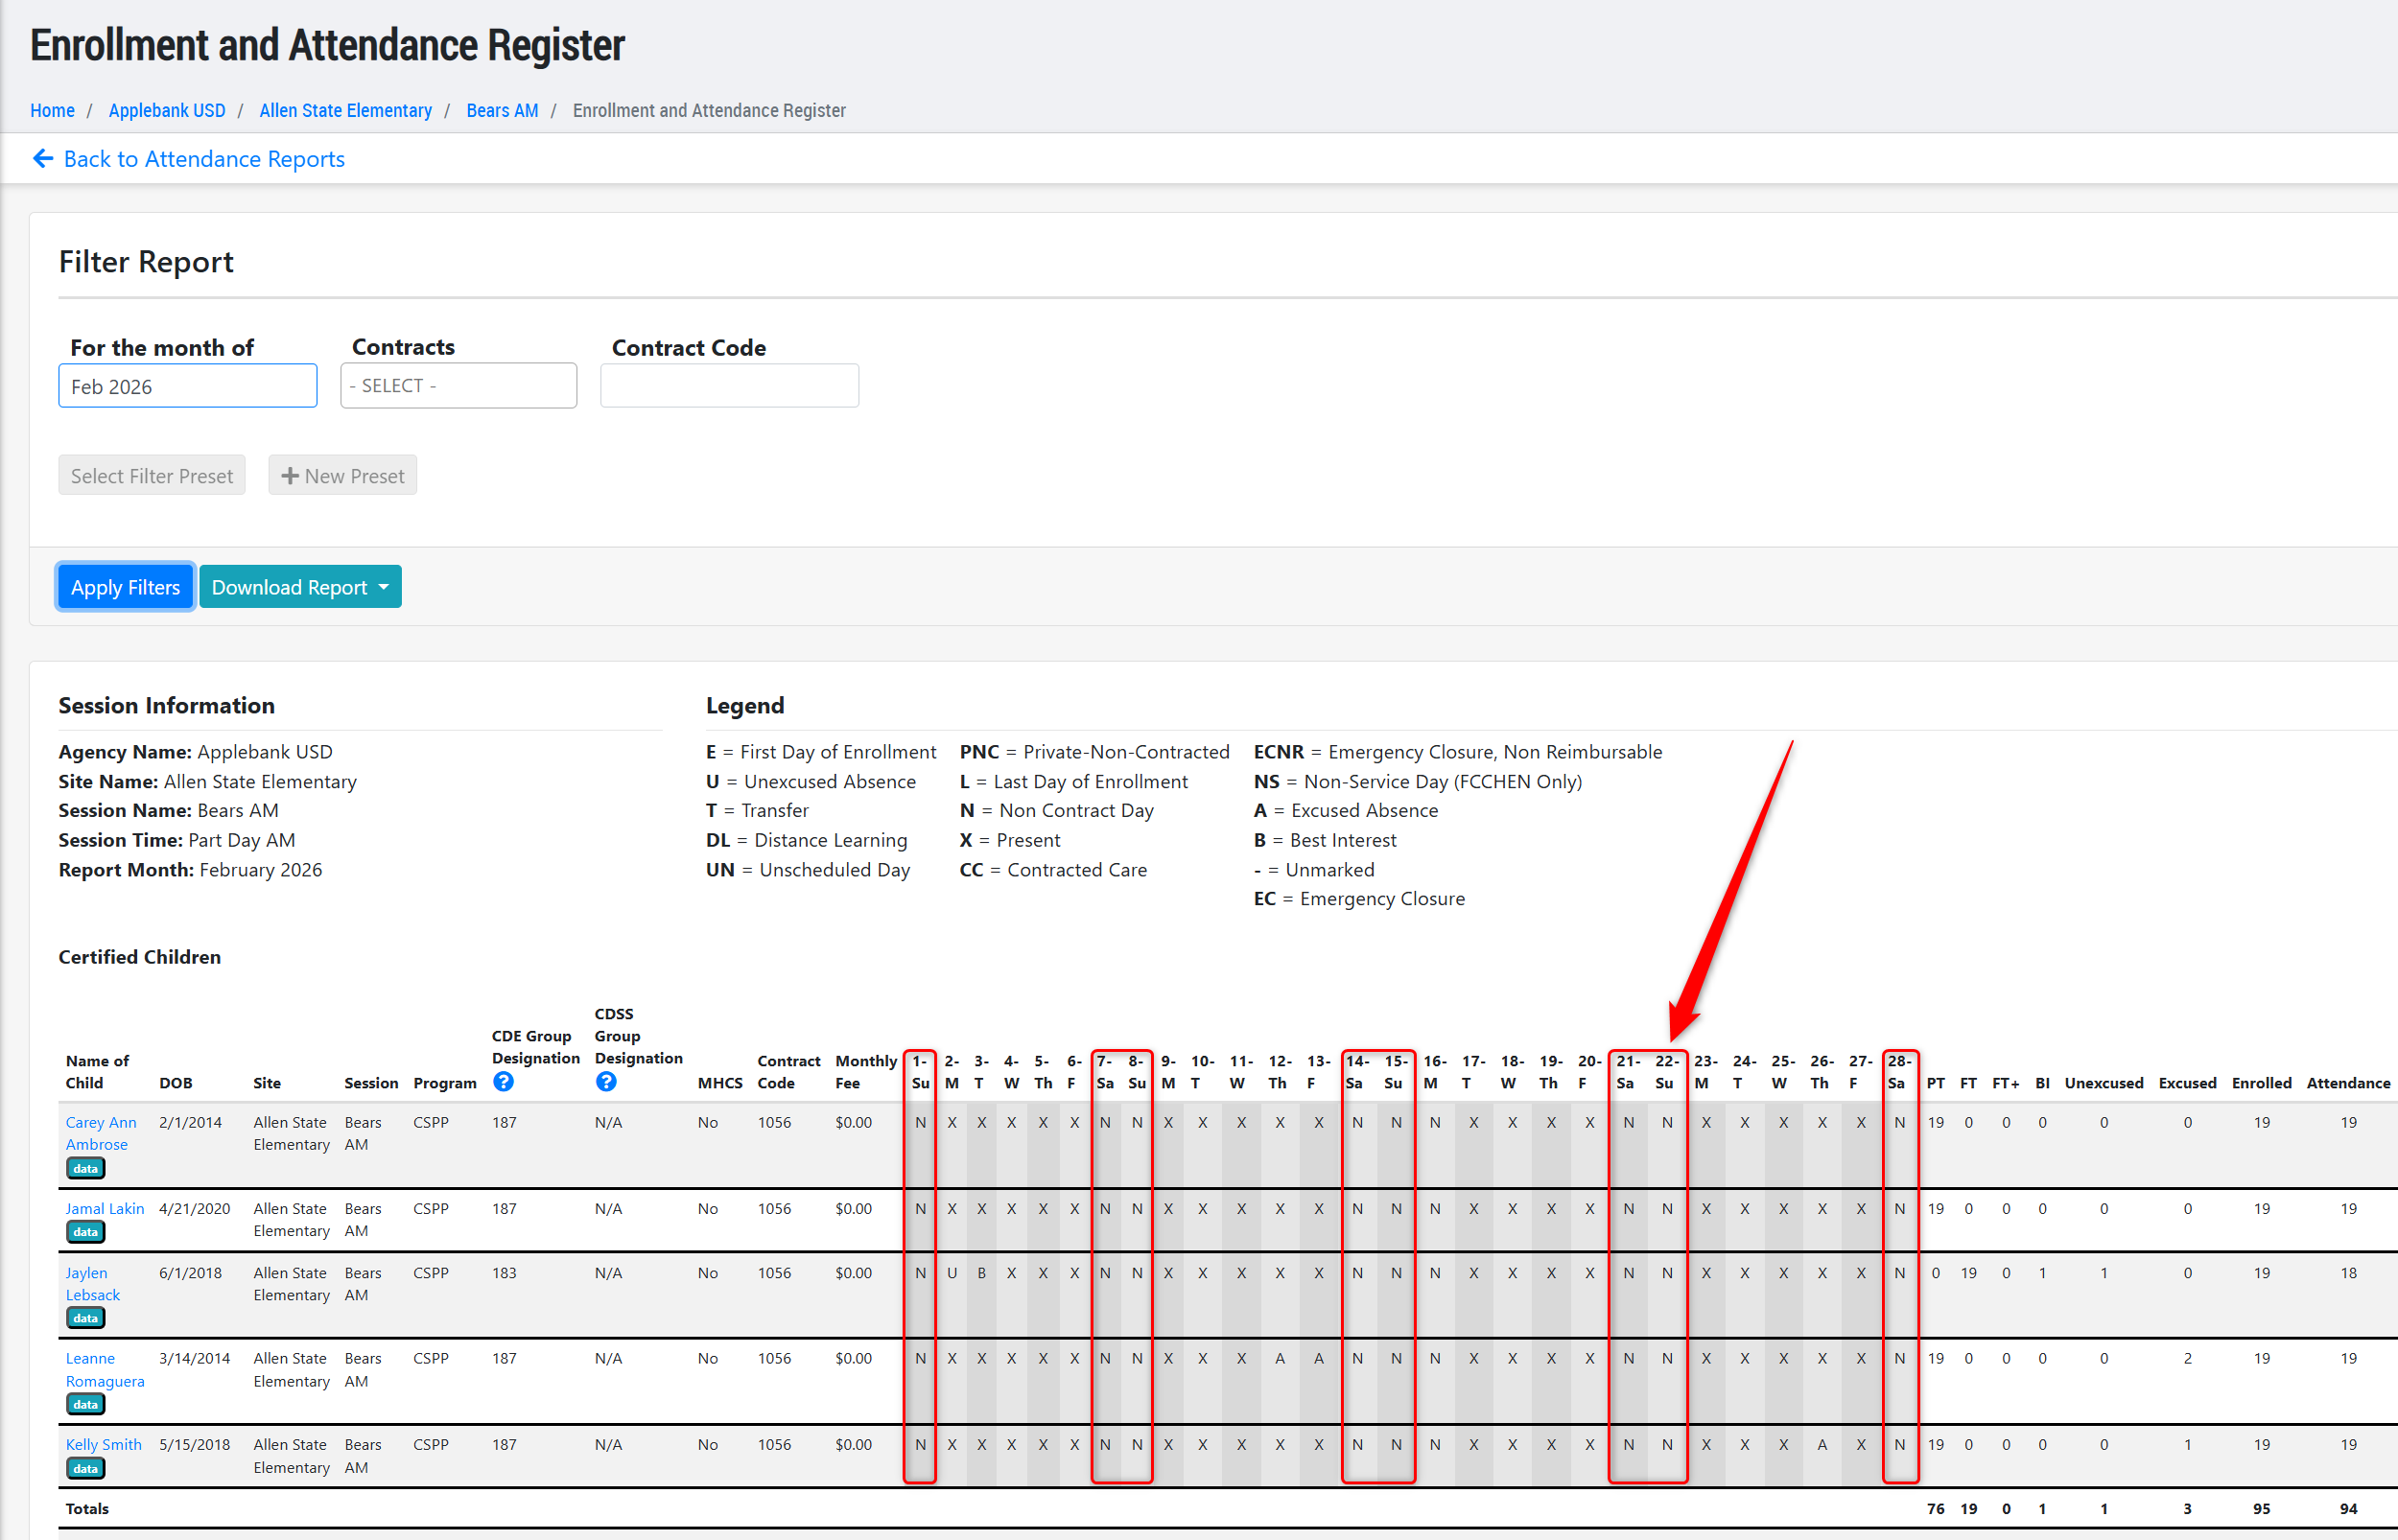The height and width of the screenshot is (1540, 2398).
Task: Click the New Preset button
Action: pos(343,476)
